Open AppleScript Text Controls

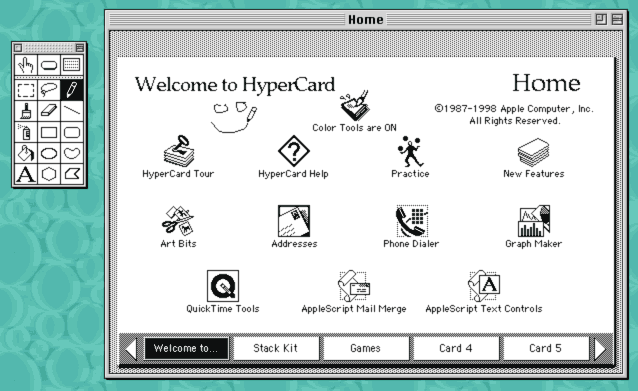coord(484,292)
